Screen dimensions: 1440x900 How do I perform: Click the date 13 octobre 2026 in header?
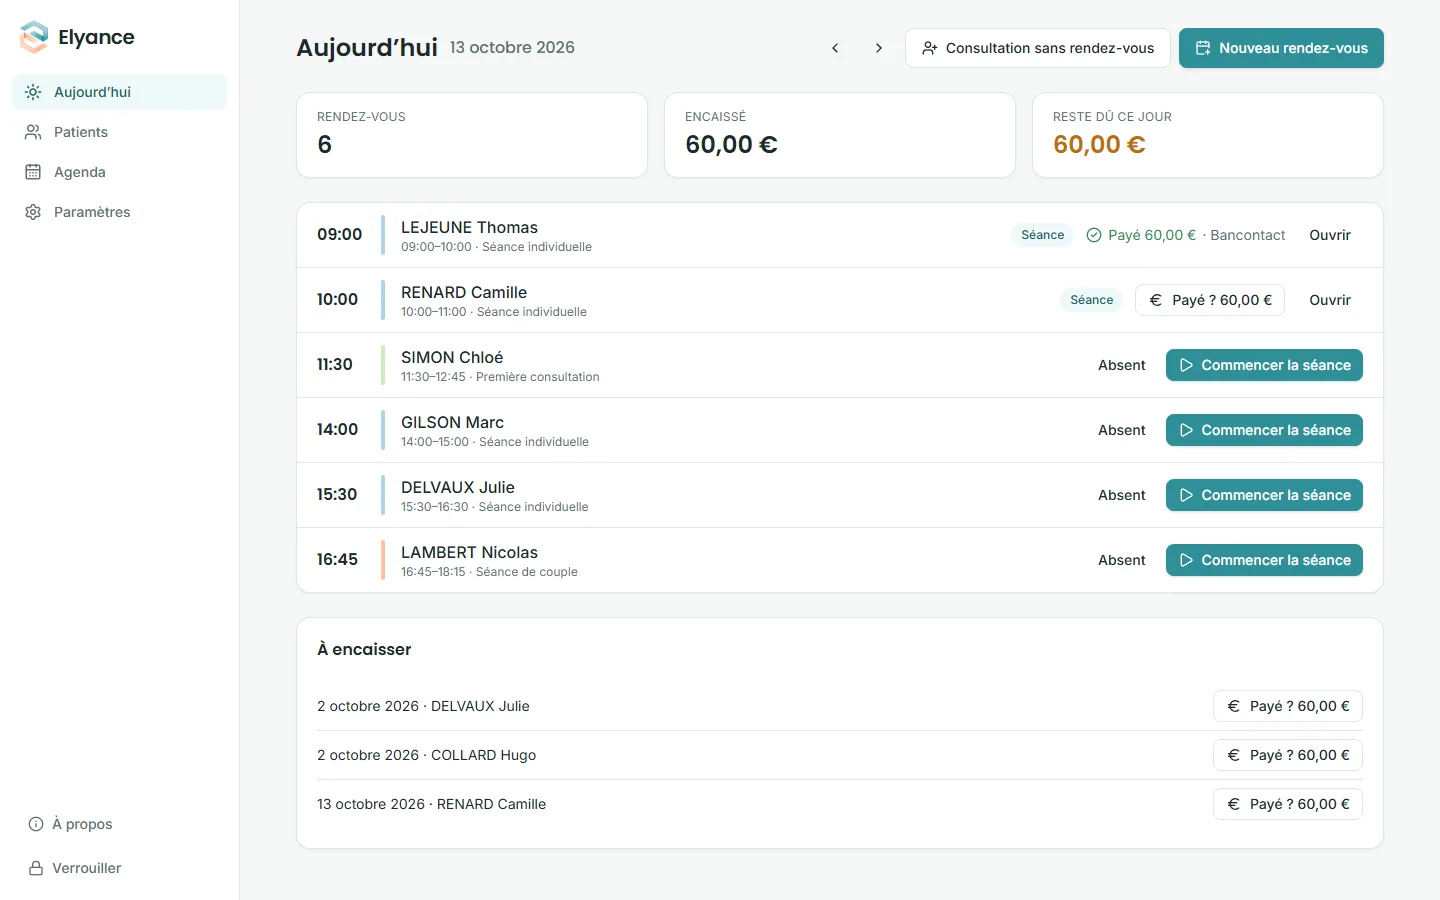click(512, 48)
